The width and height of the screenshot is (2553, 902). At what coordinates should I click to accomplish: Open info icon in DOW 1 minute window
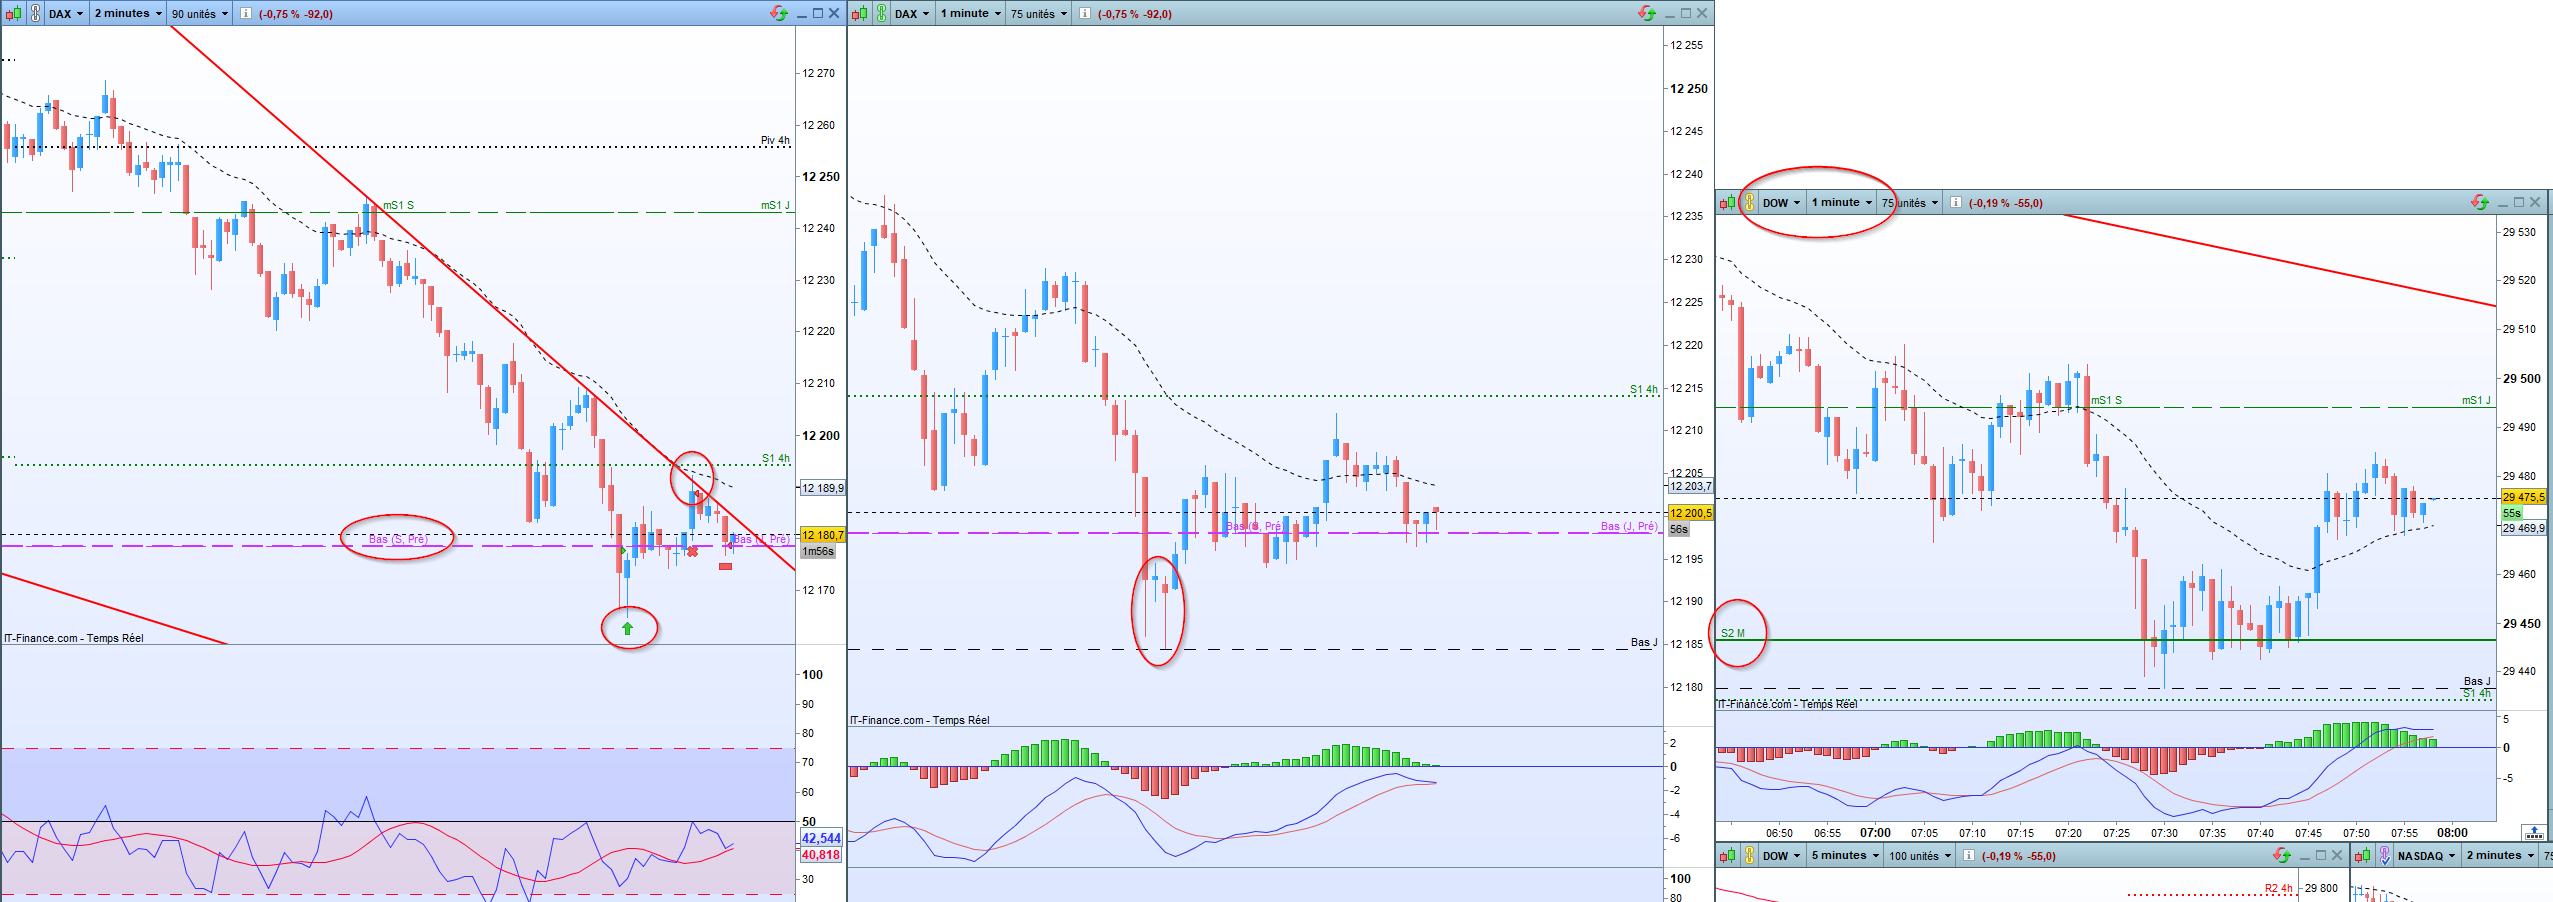pyautogui.click(x=1955, y=203)
